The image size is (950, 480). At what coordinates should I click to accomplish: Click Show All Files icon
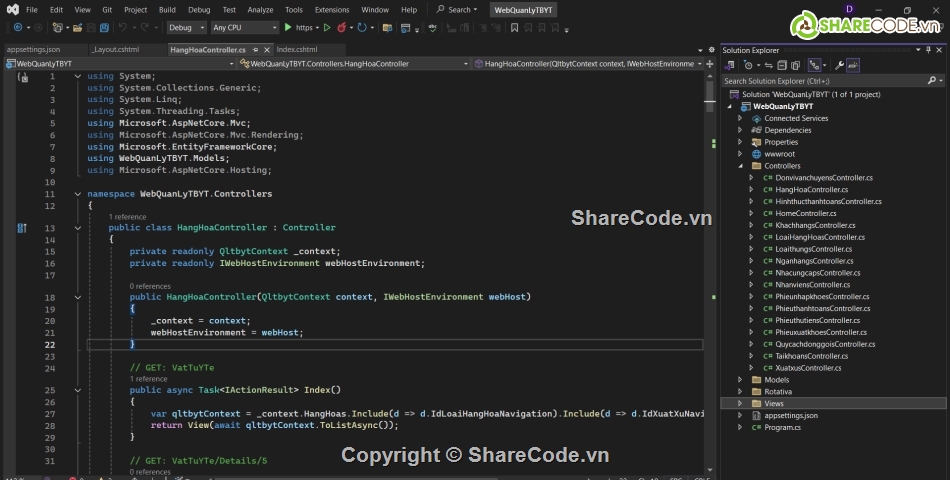pos(796,65)
